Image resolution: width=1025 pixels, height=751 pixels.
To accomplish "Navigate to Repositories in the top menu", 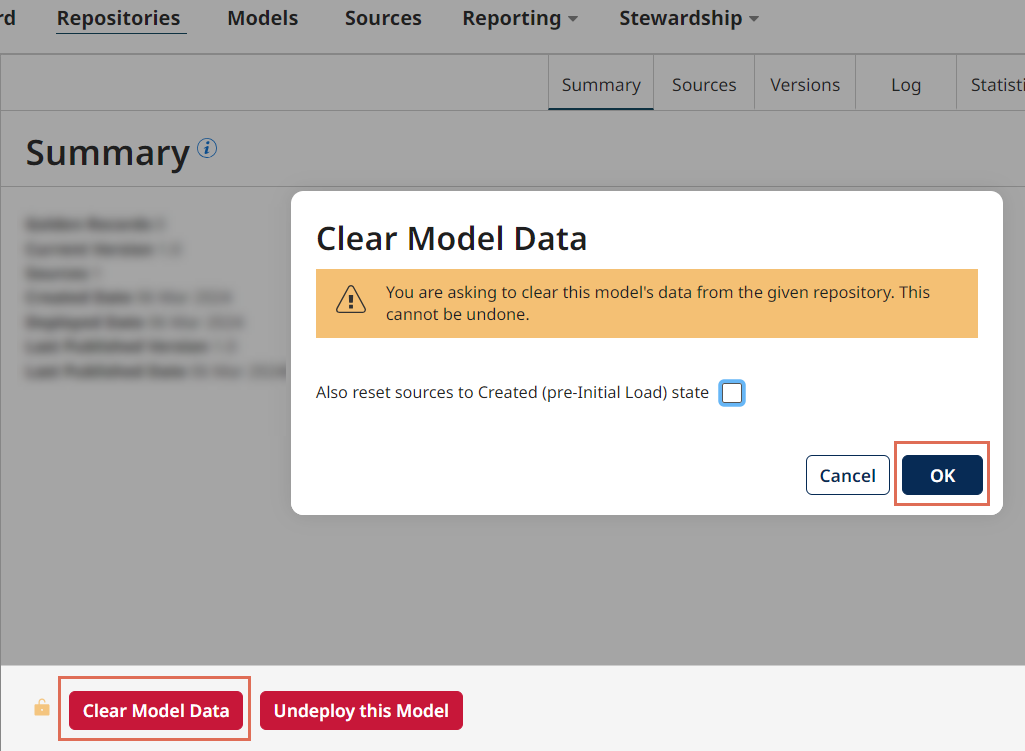I will 119,17.
